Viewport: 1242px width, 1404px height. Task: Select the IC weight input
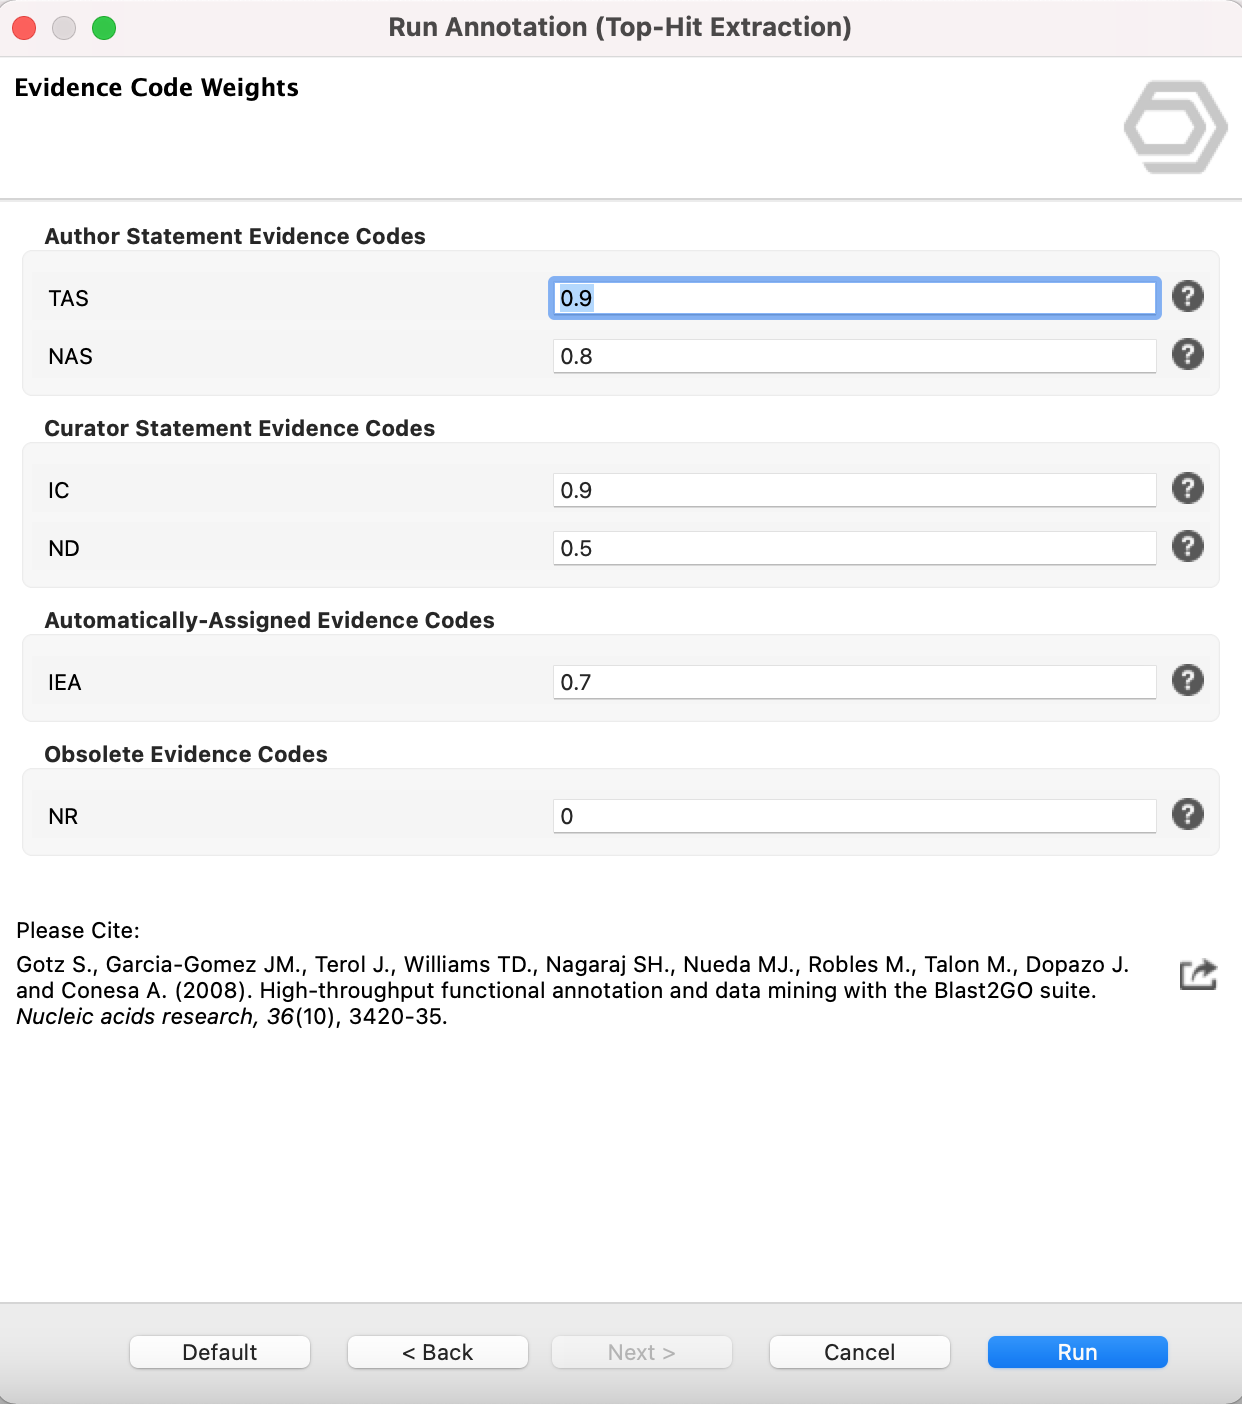click(854, 490)
